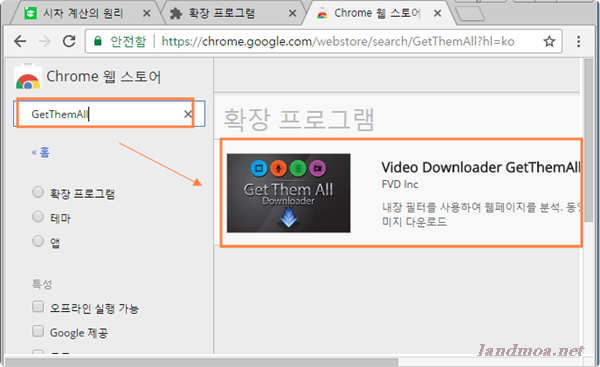Viewport: 600px width, 367px height.
Task: Click the forward navigation arrow
Action: point(45,41)
